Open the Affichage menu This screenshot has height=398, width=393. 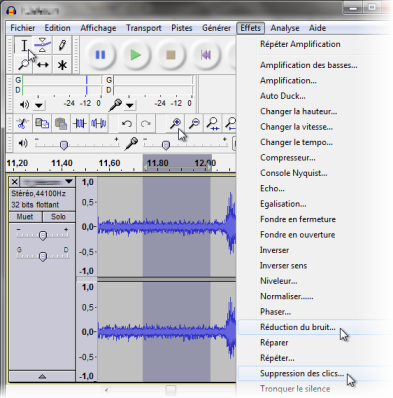(98, 28)
